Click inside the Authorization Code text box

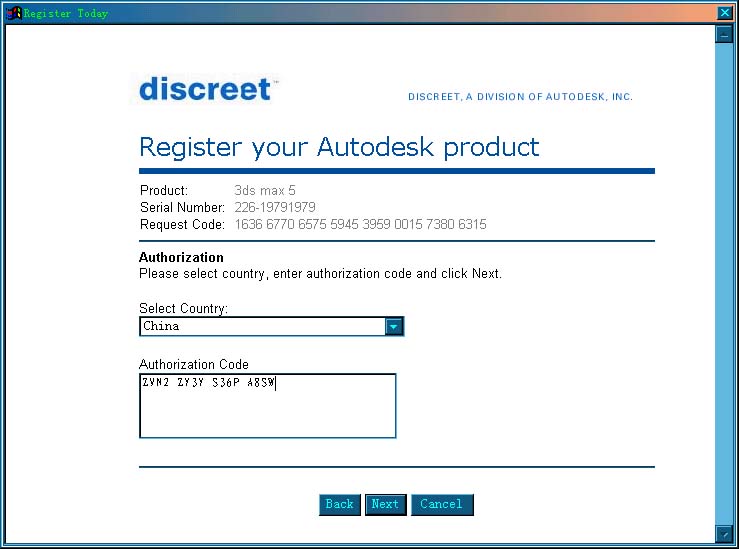click(267, 406)
